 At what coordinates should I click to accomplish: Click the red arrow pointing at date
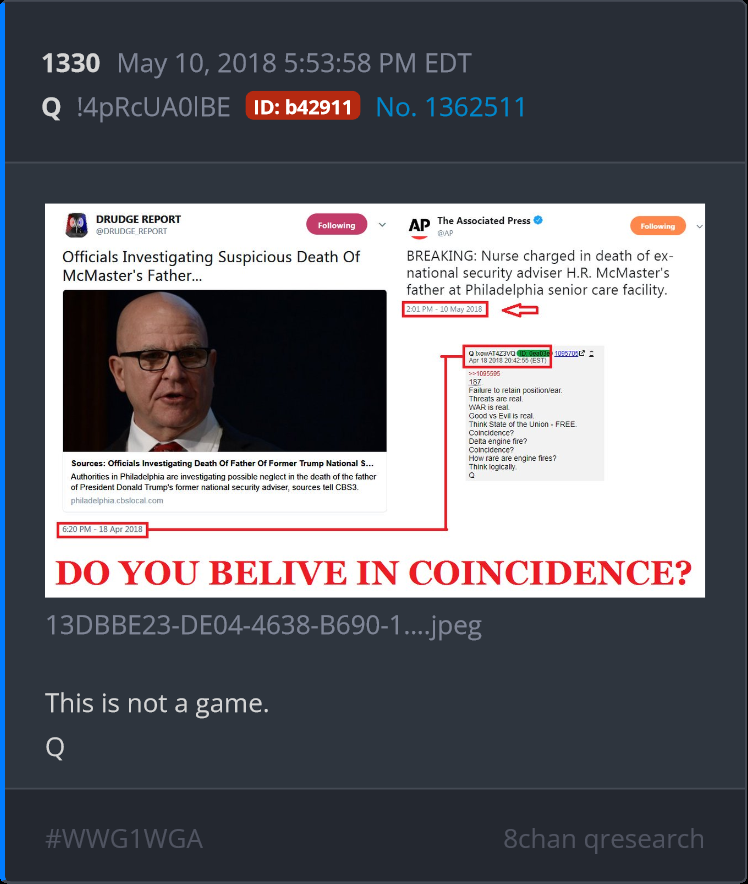(520, 310)
